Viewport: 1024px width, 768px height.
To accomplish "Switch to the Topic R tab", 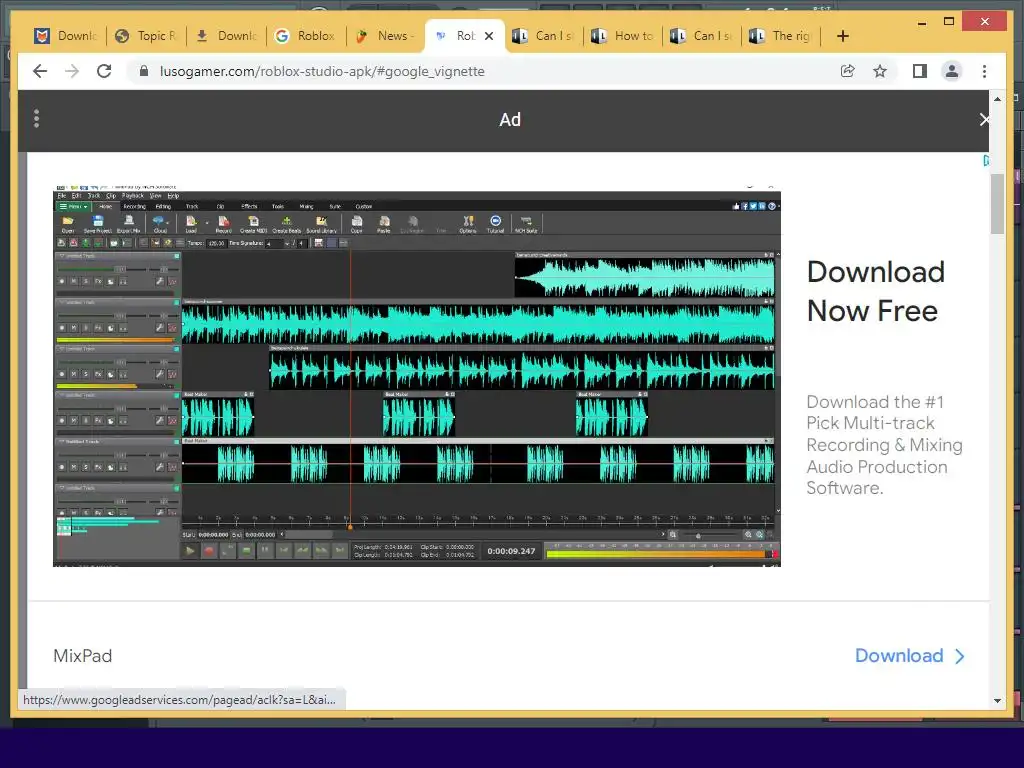I will coord(145,36).
